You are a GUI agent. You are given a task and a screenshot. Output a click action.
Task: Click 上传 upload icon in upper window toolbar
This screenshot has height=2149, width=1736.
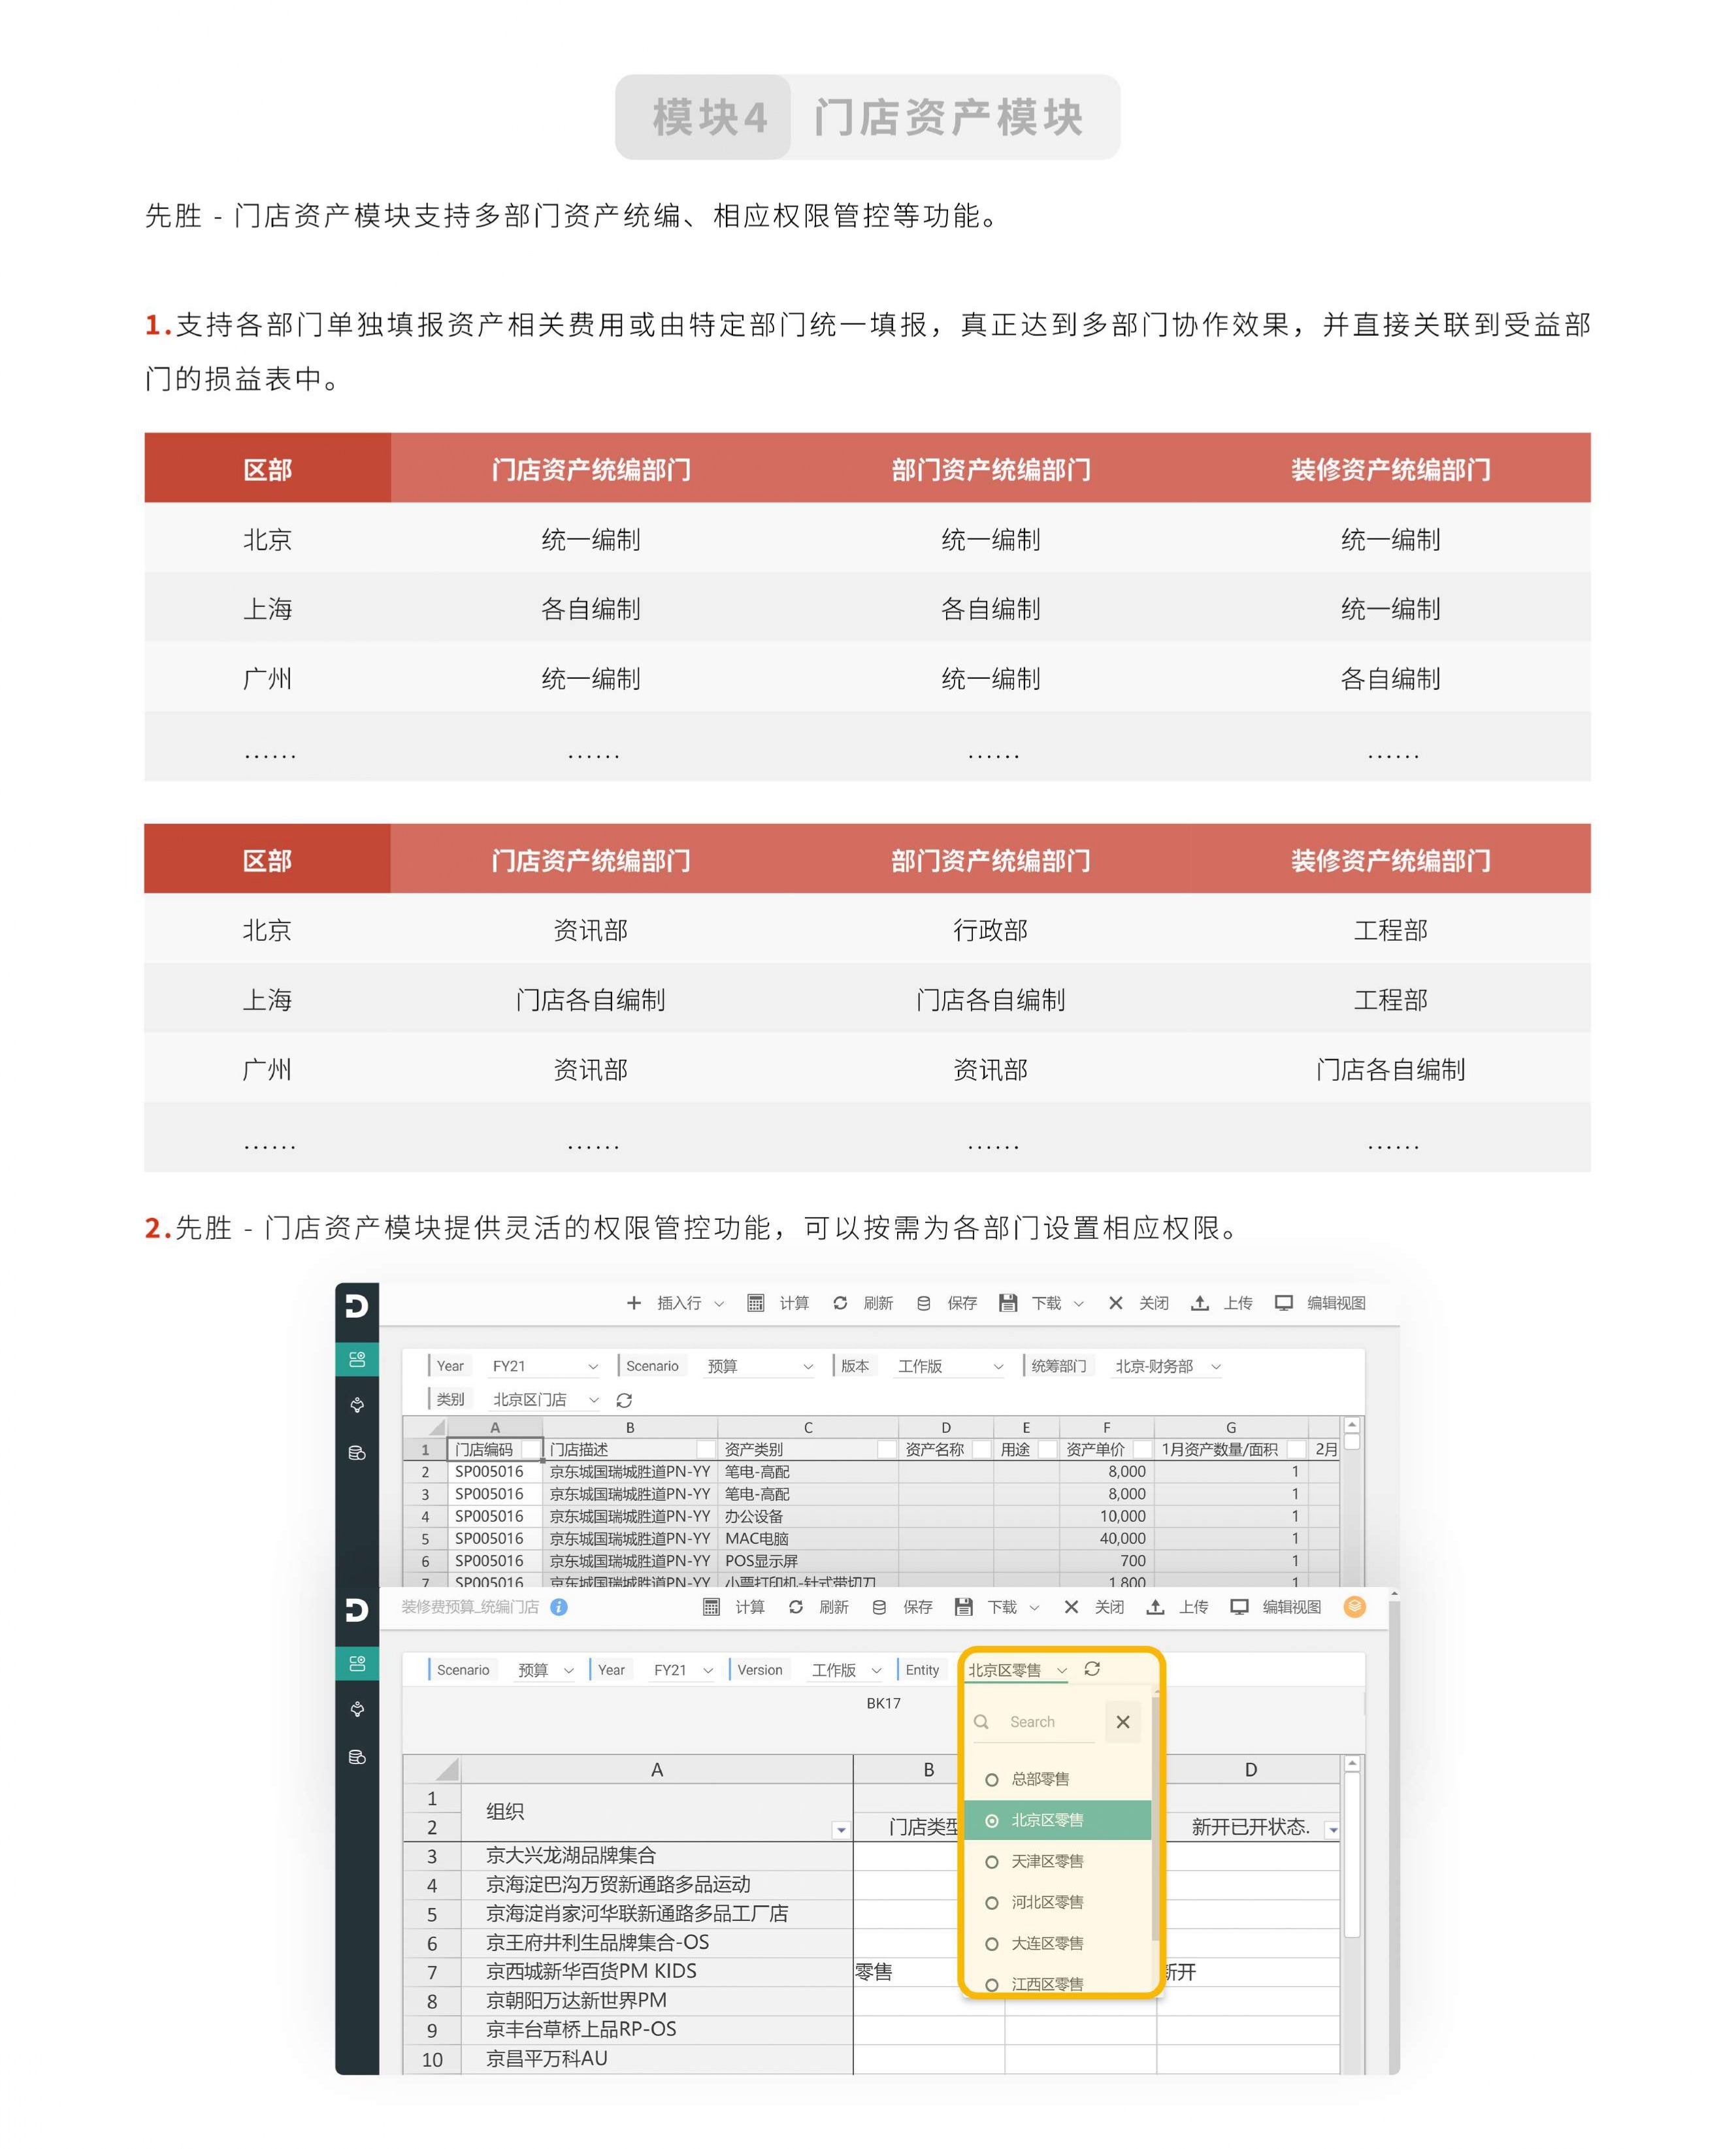coord(1200,1302)
